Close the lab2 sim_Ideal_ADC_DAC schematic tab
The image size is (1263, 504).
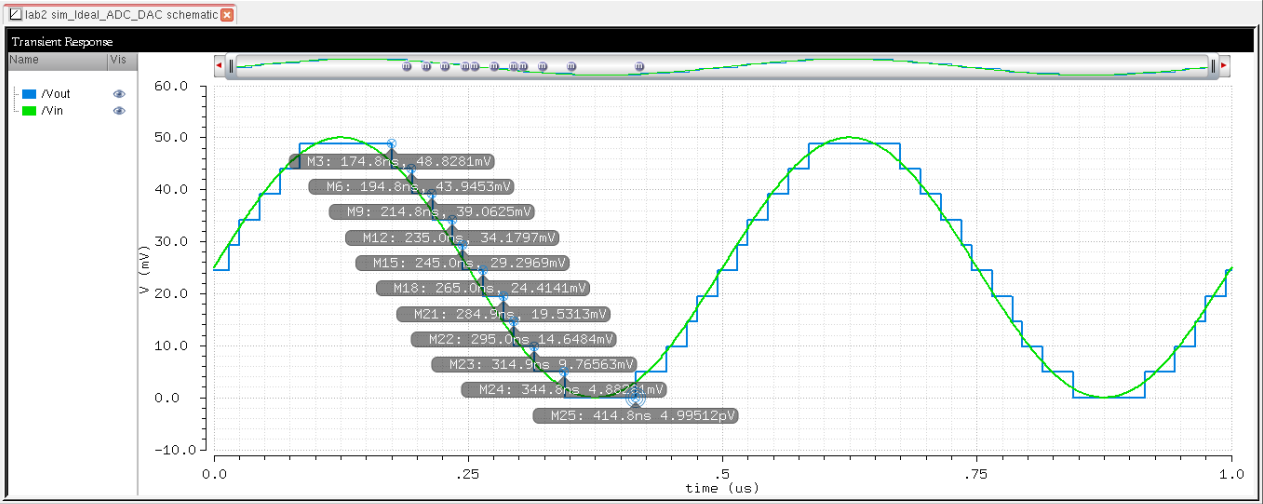coord(227,15)
